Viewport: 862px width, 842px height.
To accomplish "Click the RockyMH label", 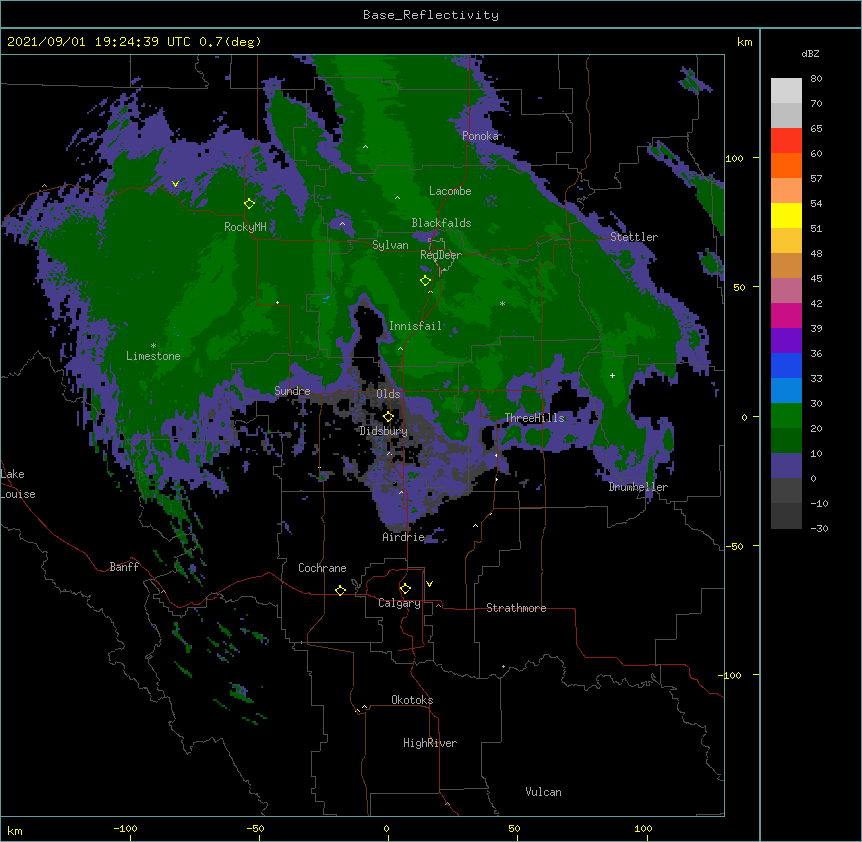I will (245, 227).
